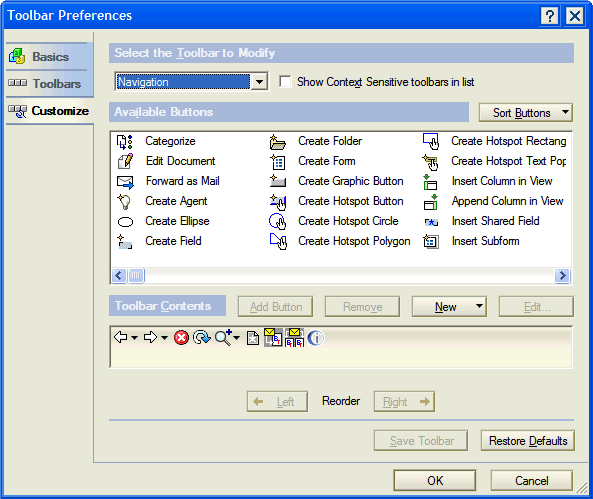Pick the Forward as Mail icon
The height and width of the screenshot is (499, 593).
[125, 182]
